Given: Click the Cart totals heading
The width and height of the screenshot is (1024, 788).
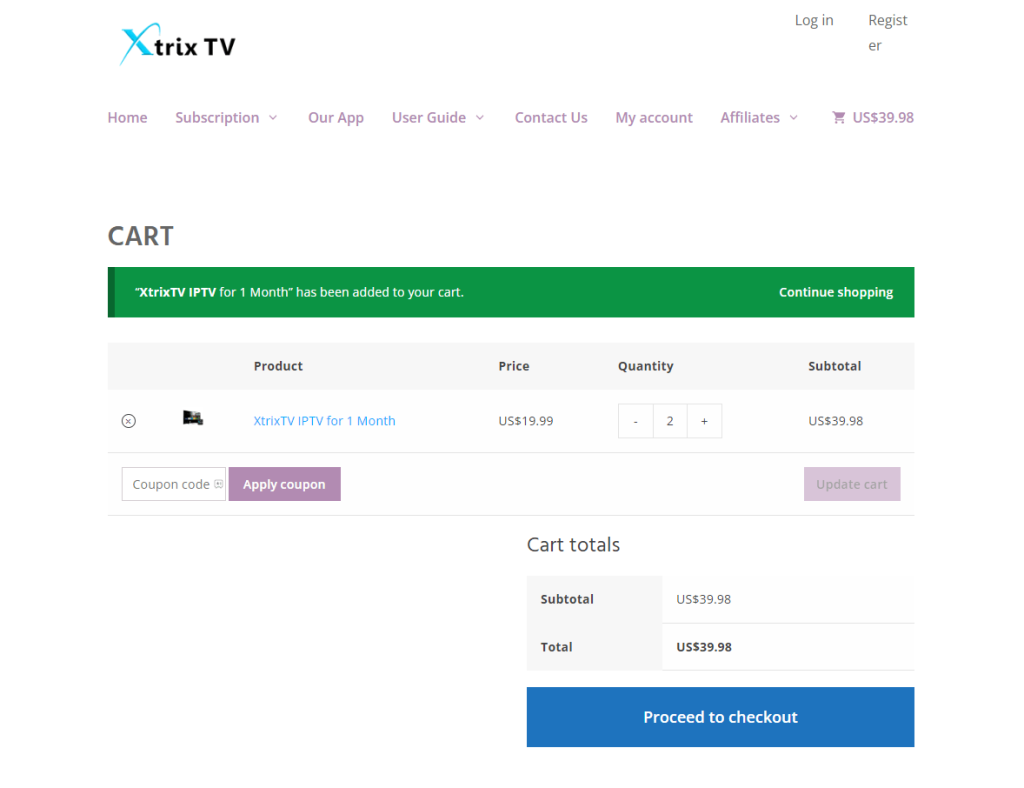Looking at the screenshot, I should tap(573, 544).
